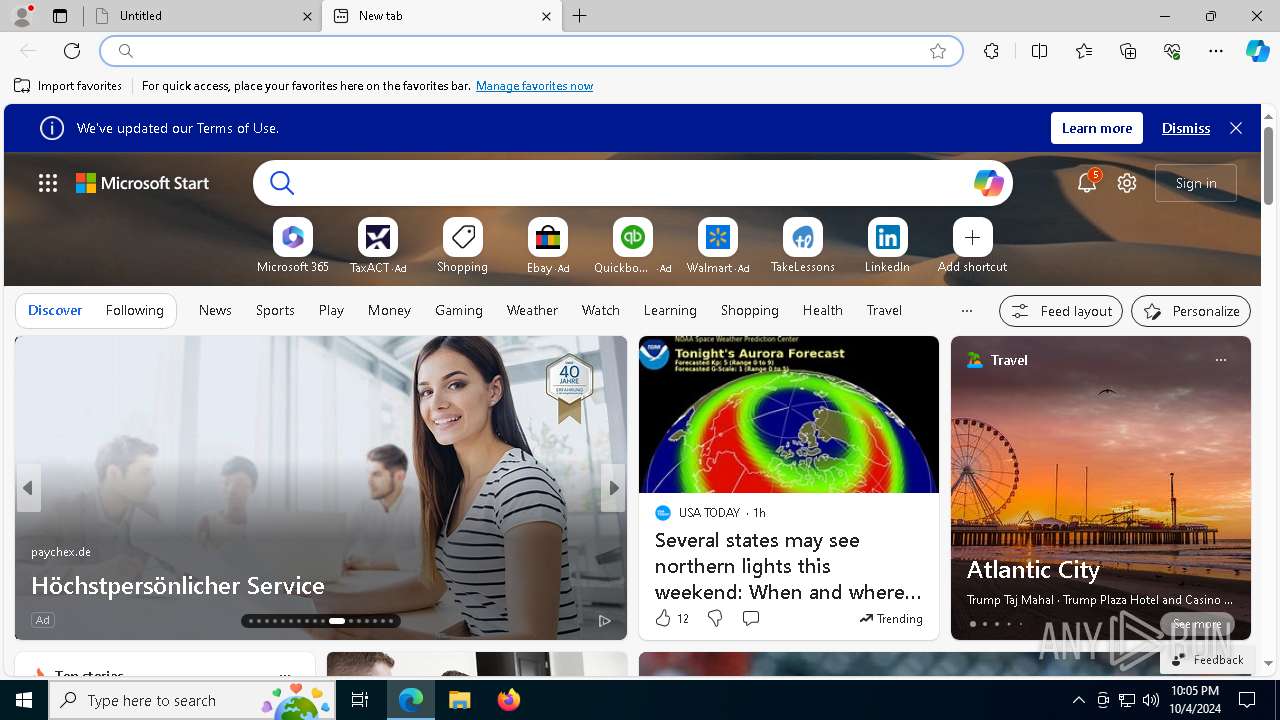Open the Atlantic City travel card

coord(1101,488)
